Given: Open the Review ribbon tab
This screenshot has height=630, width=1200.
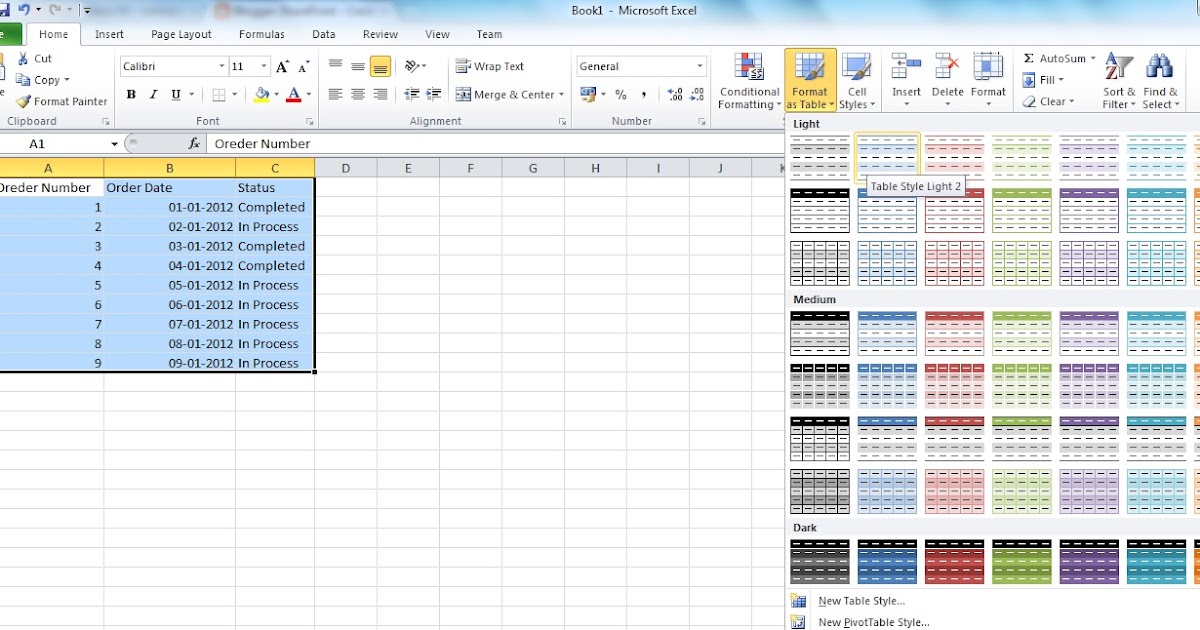Looking at the screenshot, I should point(380,33).
